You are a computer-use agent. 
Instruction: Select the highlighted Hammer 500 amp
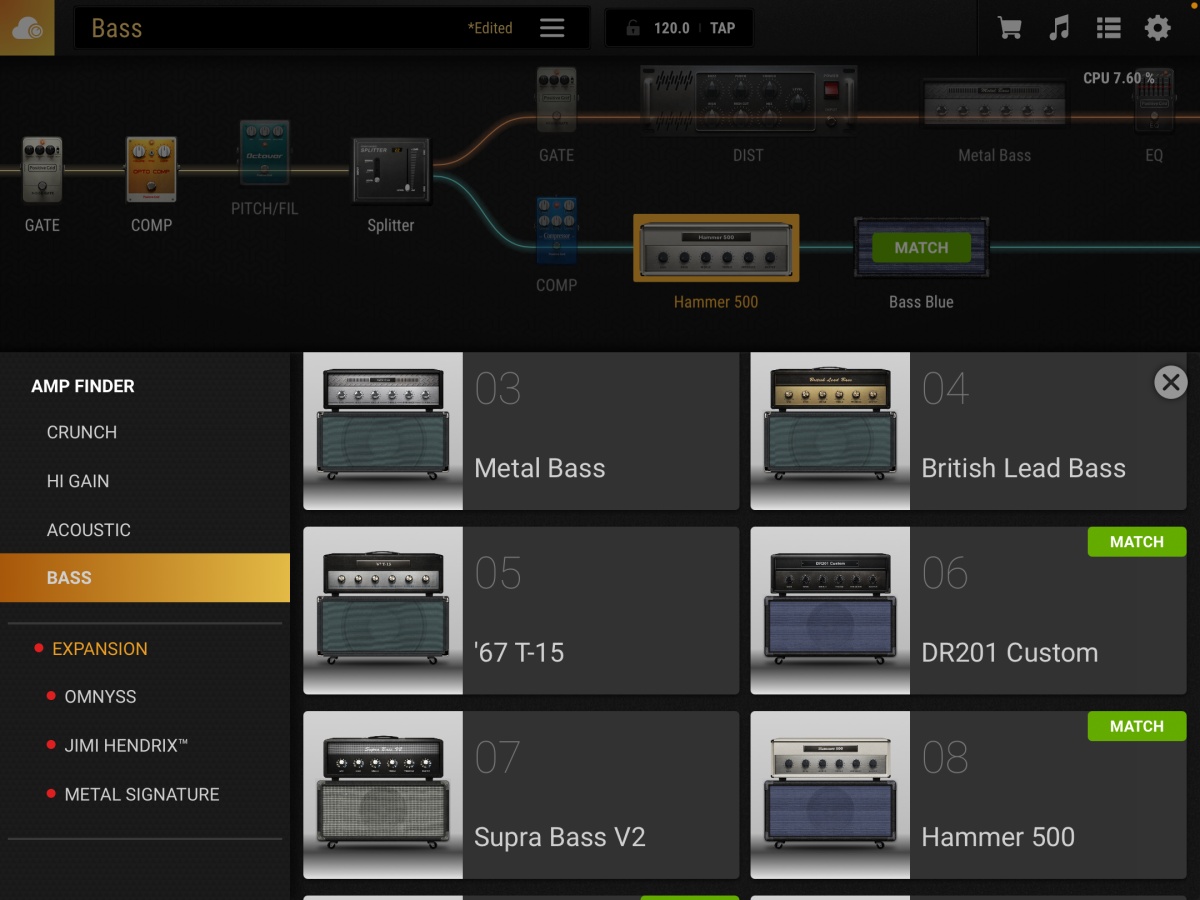pos(716,248)
